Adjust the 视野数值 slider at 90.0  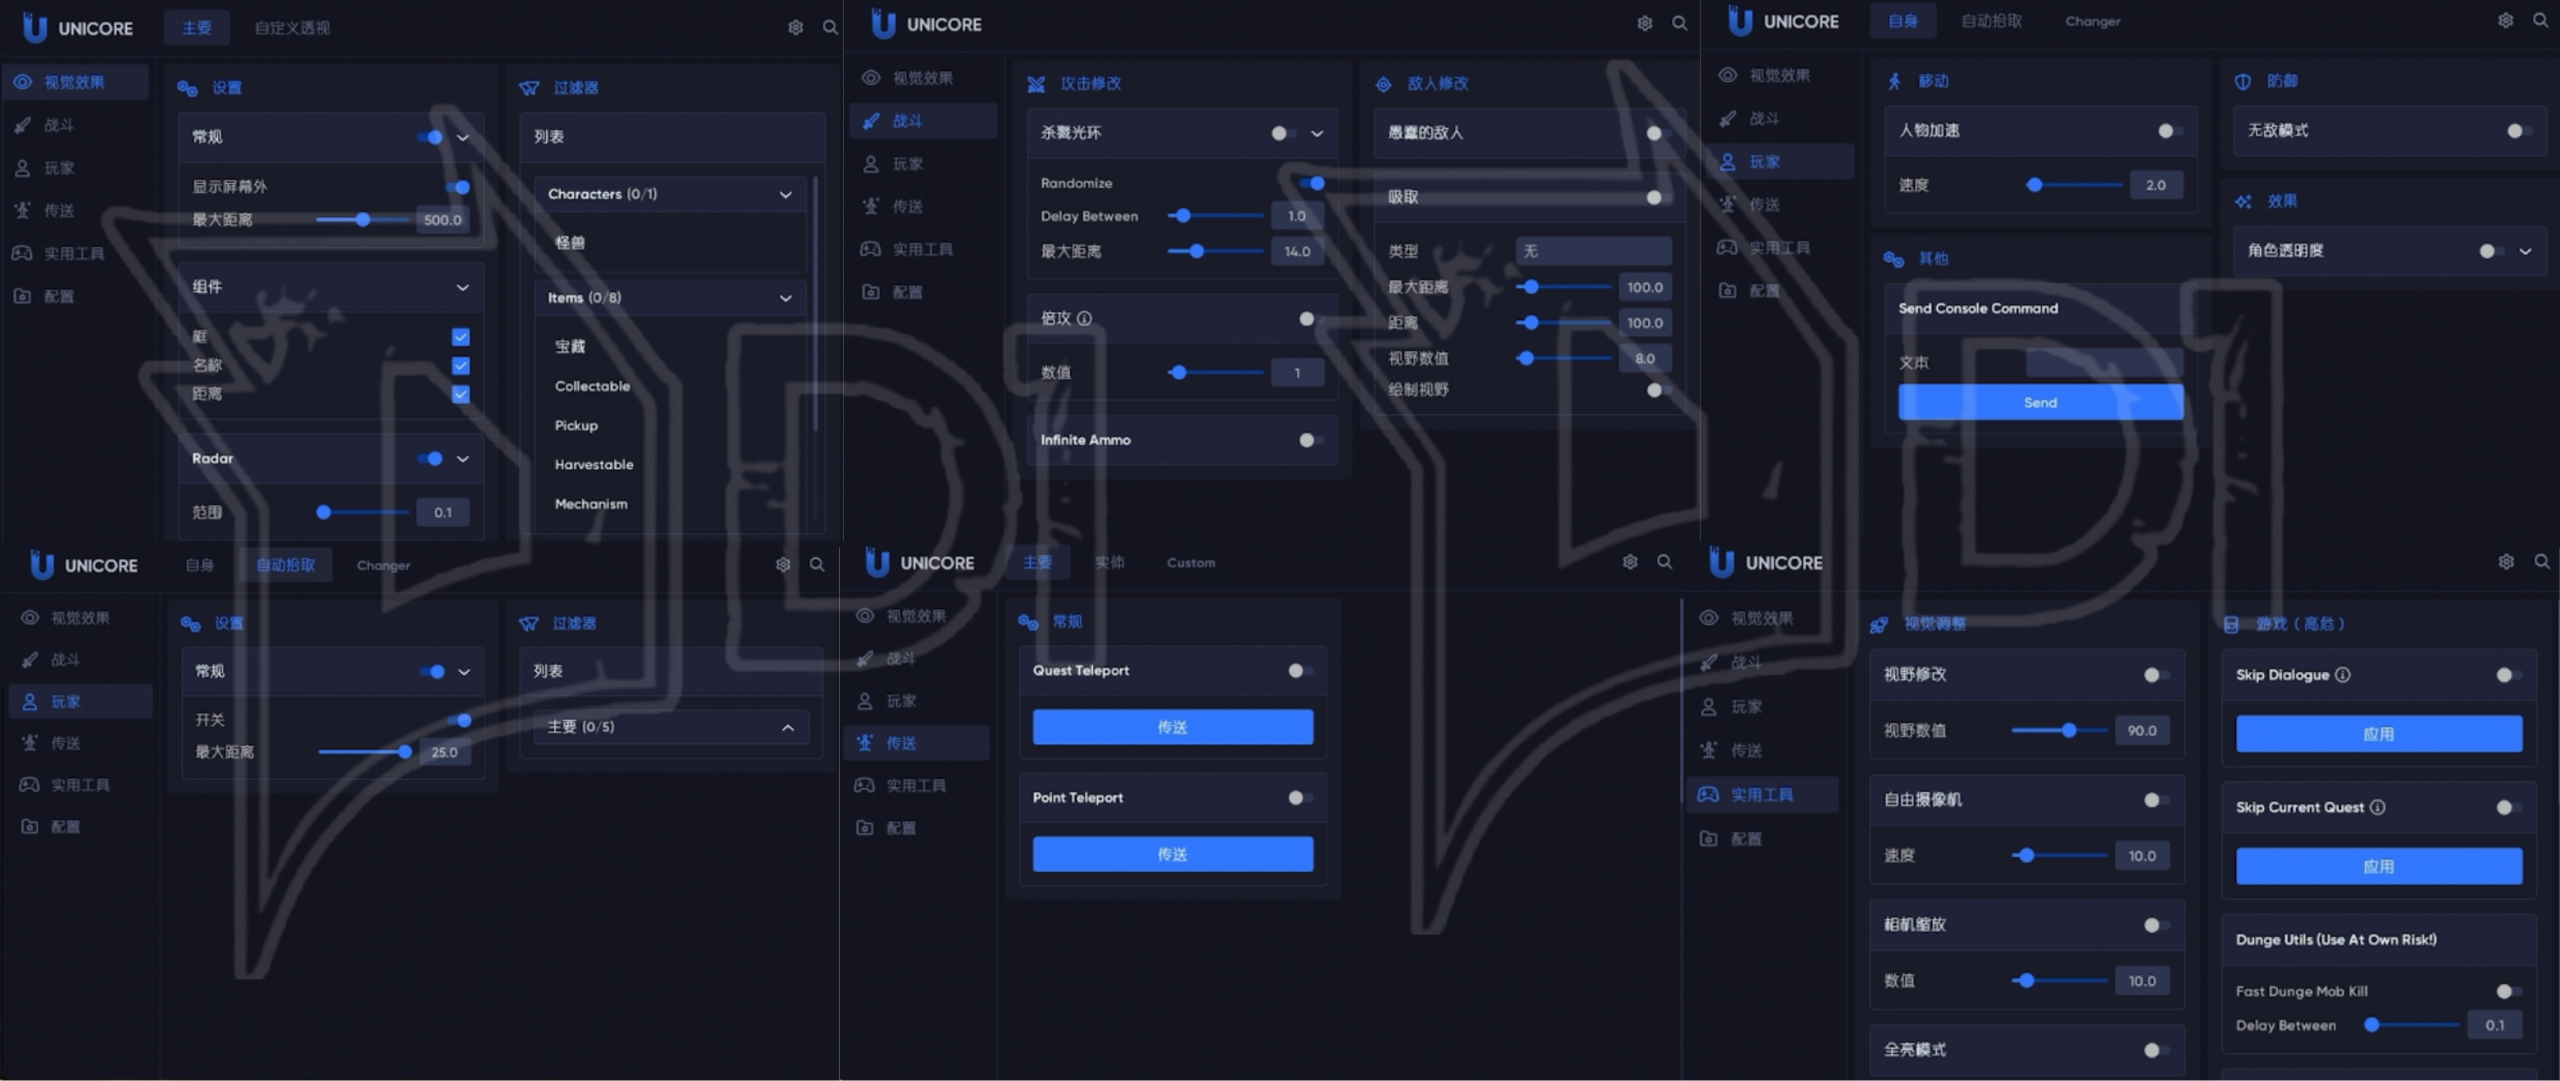click(2068, 730)
